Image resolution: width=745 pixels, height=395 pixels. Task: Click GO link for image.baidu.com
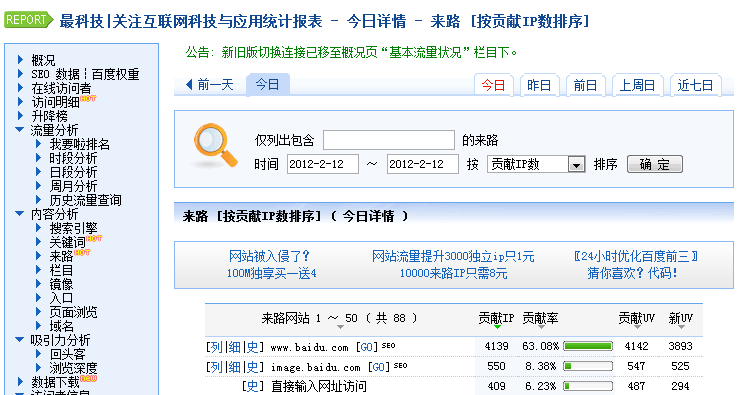tap(379, 367)
